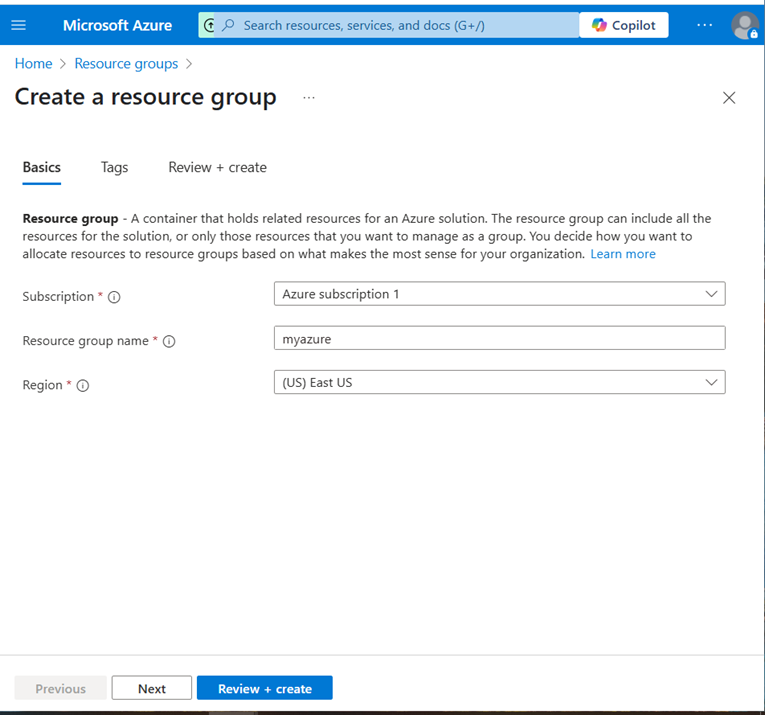
Task: Click the Microsoft Azure logo text
Action: 117,25
